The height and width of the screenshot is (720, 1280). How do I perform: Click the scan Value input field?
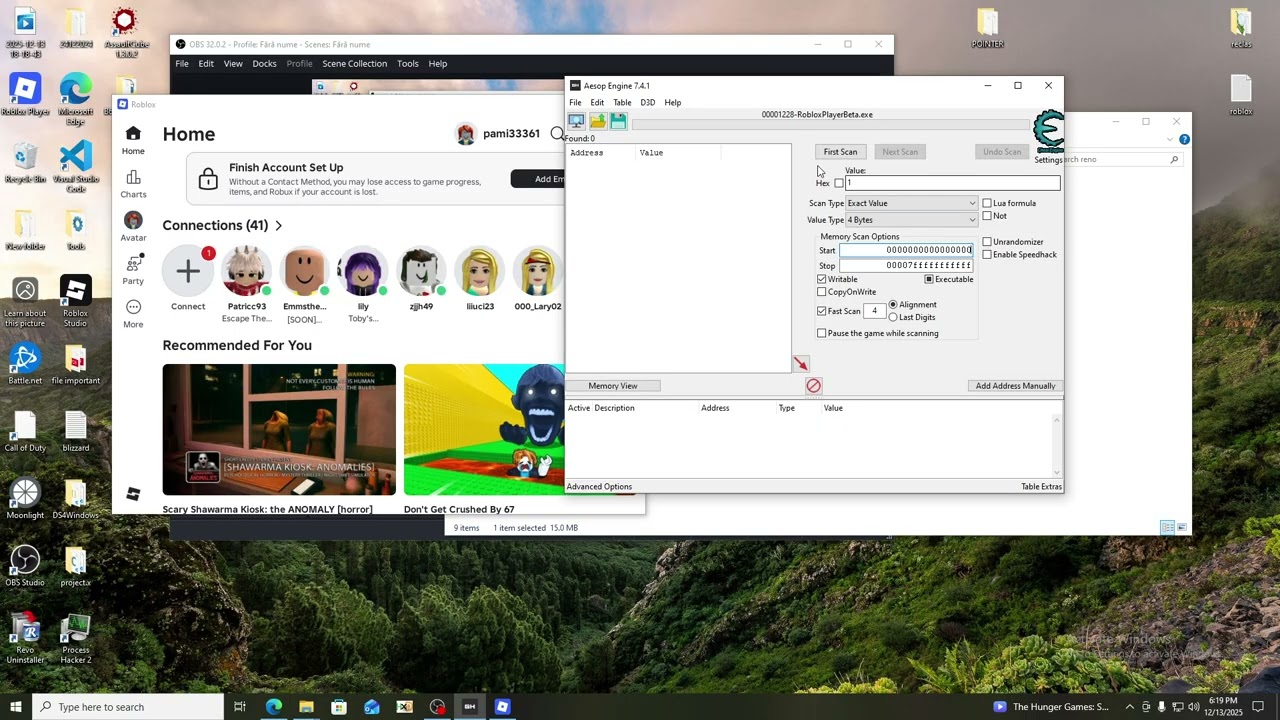[x=952, y=183]
